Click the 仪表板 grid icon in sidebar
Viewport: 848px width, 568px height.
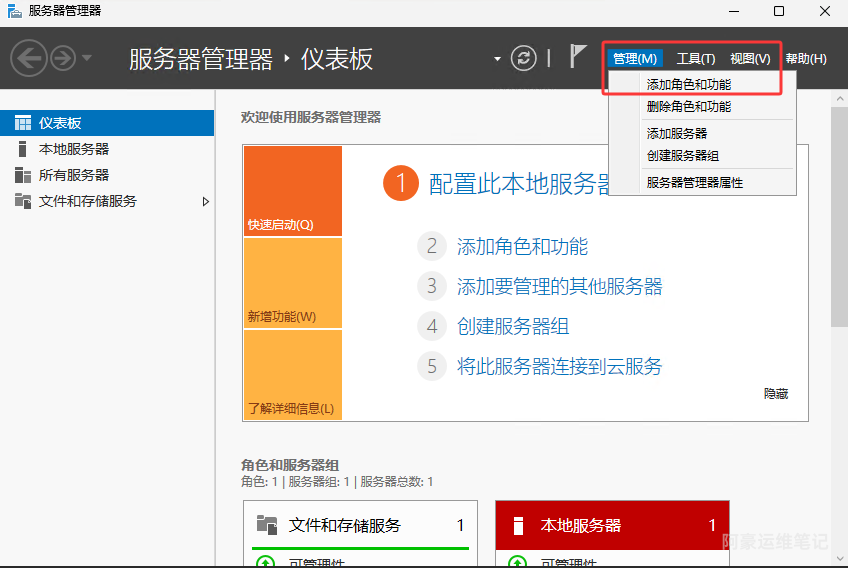23,123
